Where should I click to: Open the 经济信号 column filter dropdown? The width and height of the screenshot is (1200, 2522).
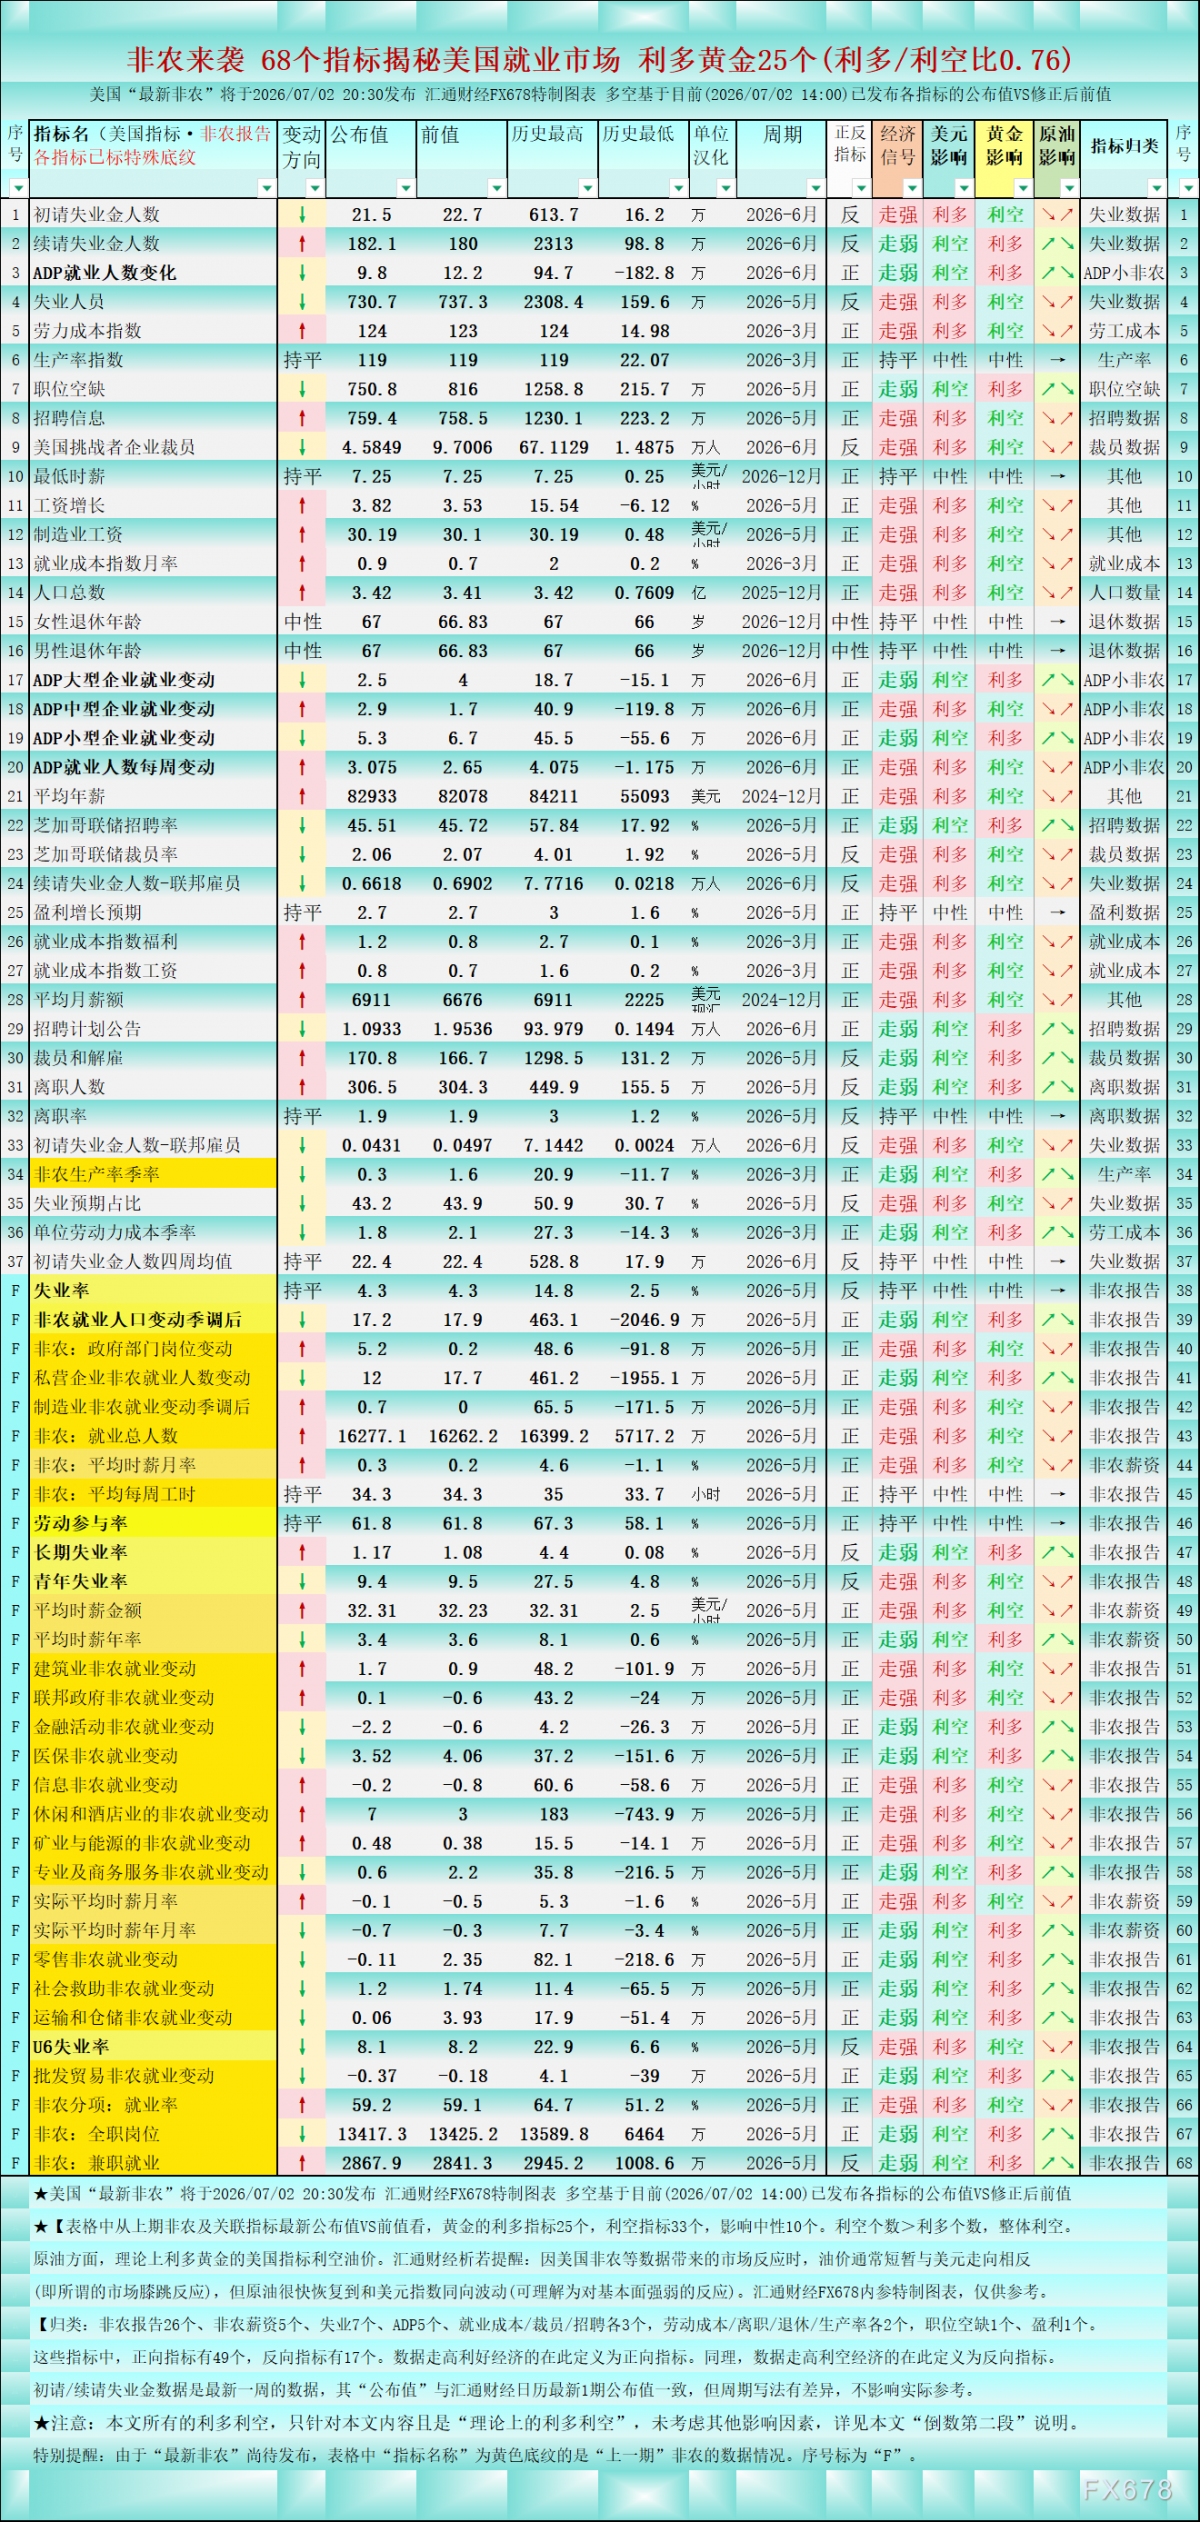912,187
